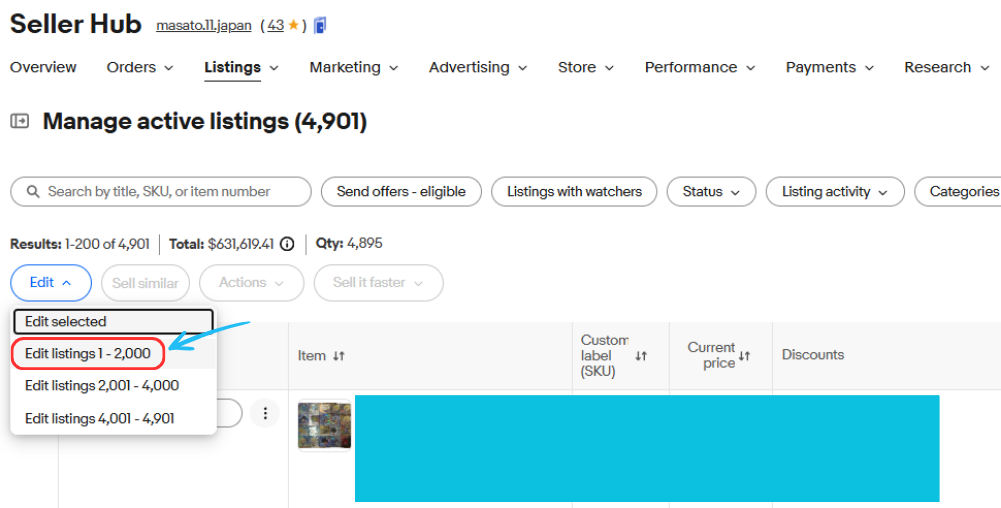Screen dimensions: 1001x508
Task: Focus the search by title, SKU field
Action: click(161, 191)
